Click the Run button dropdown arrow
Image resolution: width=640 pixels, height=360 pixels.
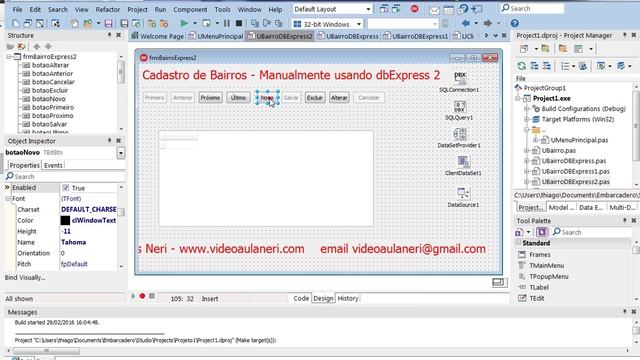pos(195,24)
